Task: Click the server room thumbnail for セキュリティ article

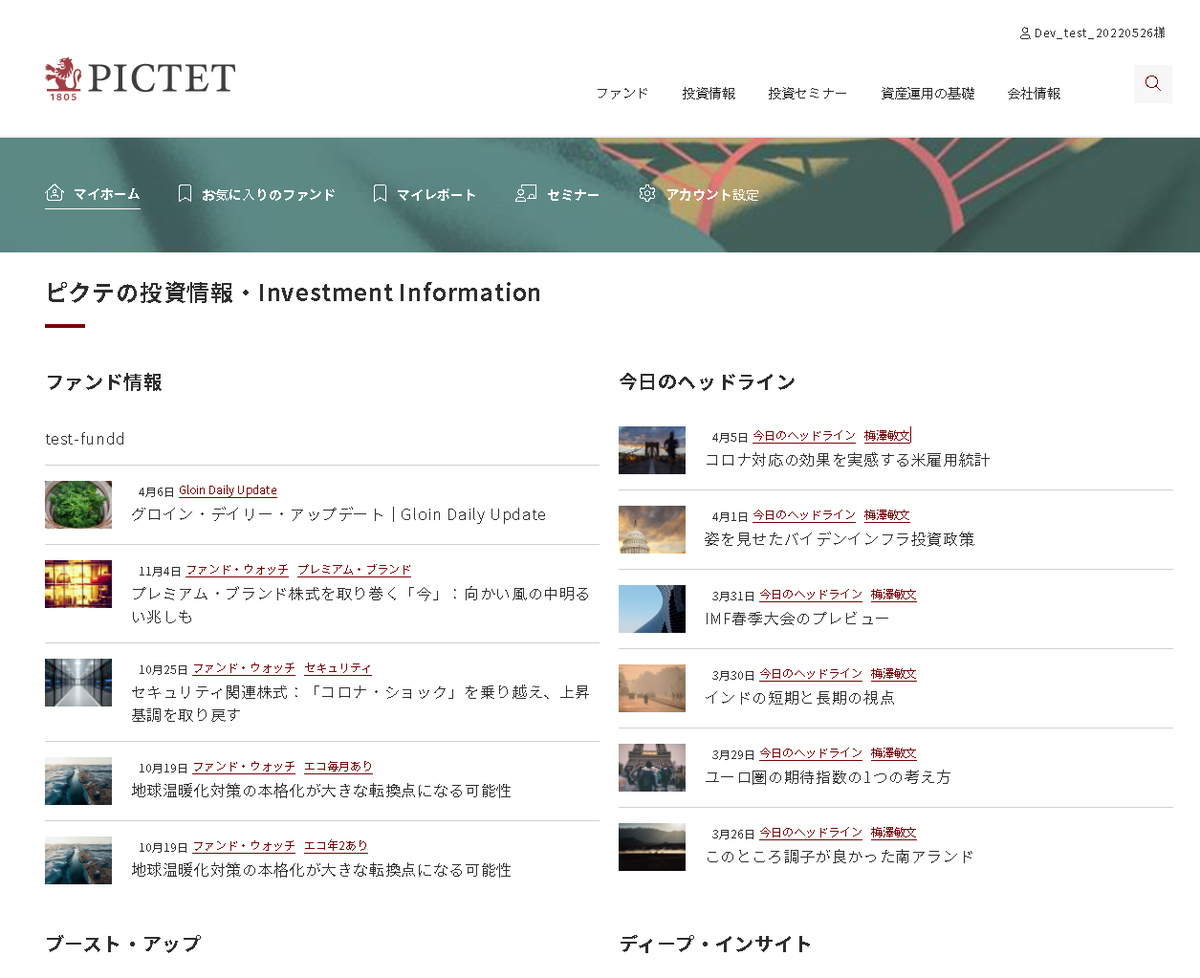Action: (x=78, y=682)
